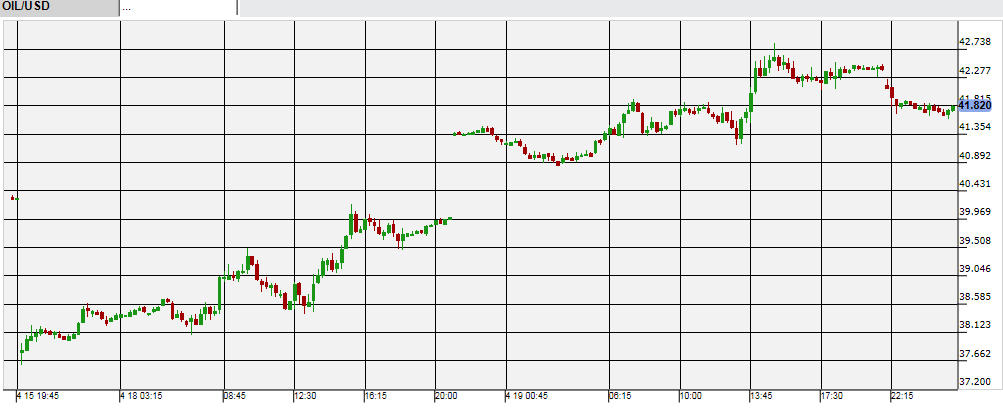Select the "4 19 00:45" time label

click(527, 396)
